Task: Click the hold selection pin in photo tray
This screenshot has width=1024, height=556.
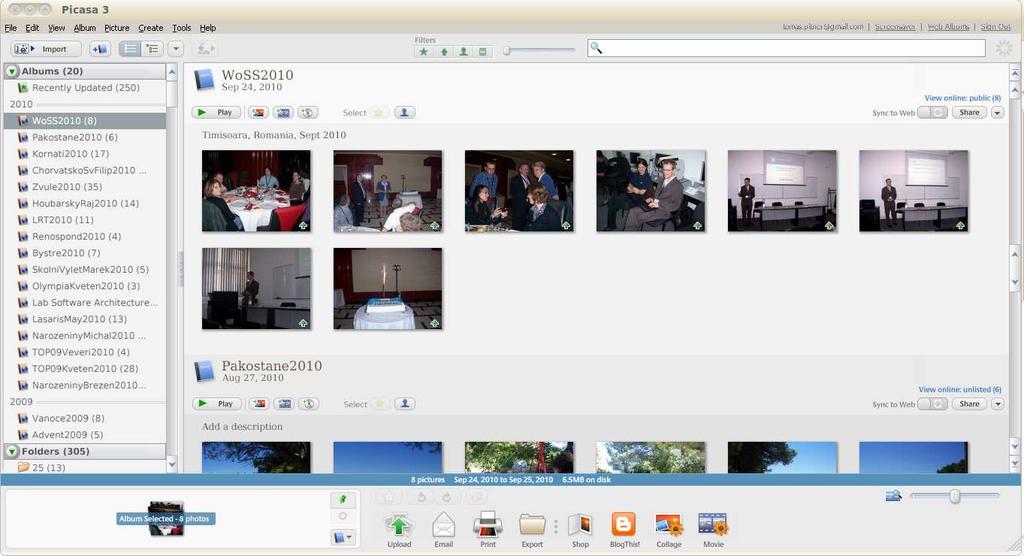Action: pyautogui.click(x=343, y=500)
